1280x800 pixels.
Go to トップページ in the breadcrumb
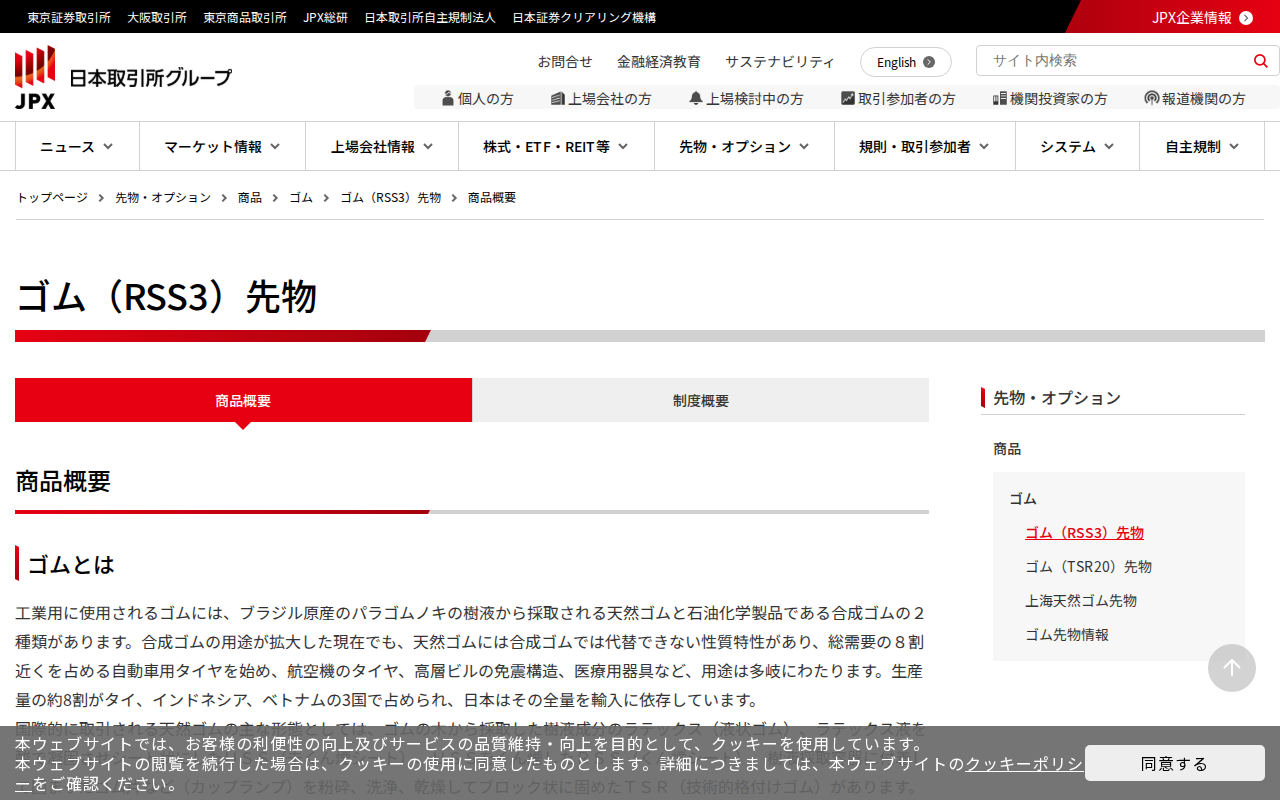52,198
